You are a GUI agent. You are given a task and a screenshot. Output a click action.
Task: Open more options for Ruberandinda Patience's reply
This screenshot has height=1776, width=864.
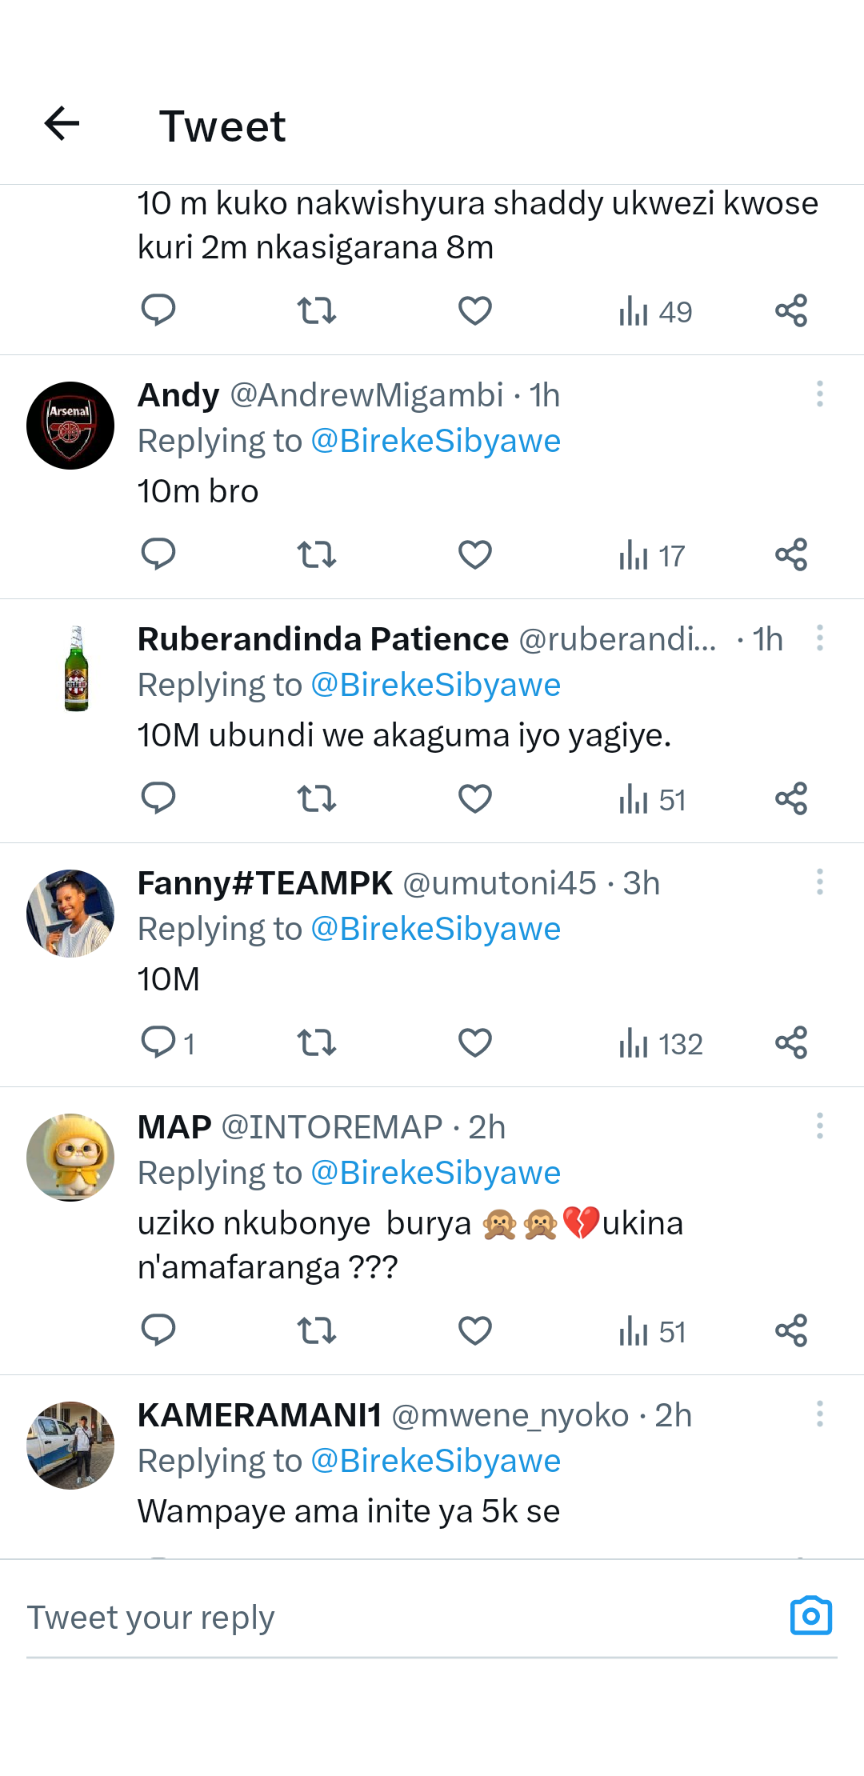(x=820, y=638)
